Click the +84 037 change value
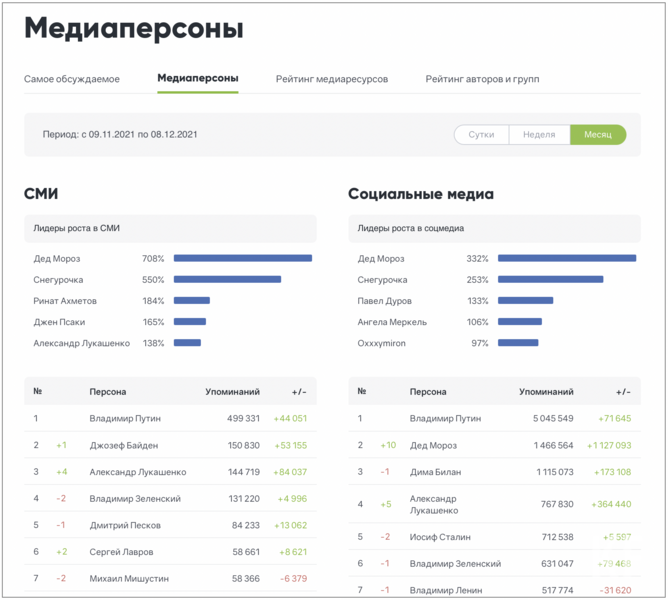Viewport: 668px width, 600px height. (x=290, y=472)
